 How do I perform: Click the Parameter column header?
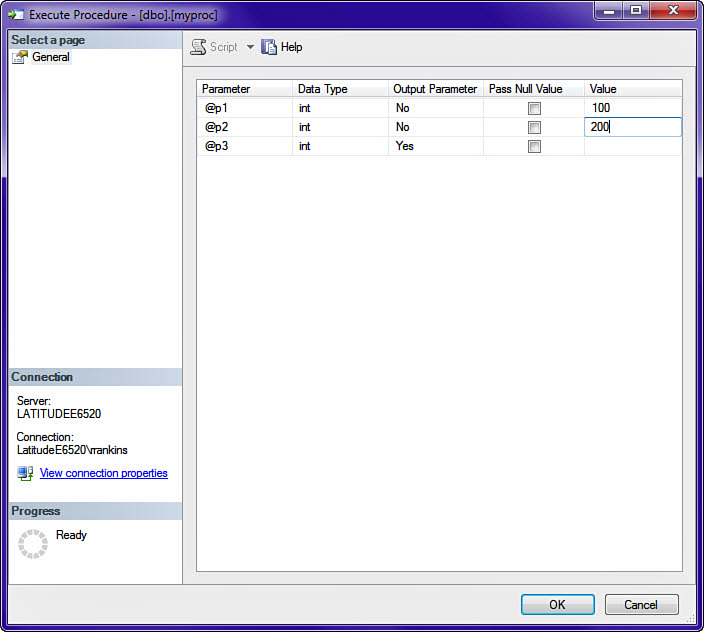point(226,89)
